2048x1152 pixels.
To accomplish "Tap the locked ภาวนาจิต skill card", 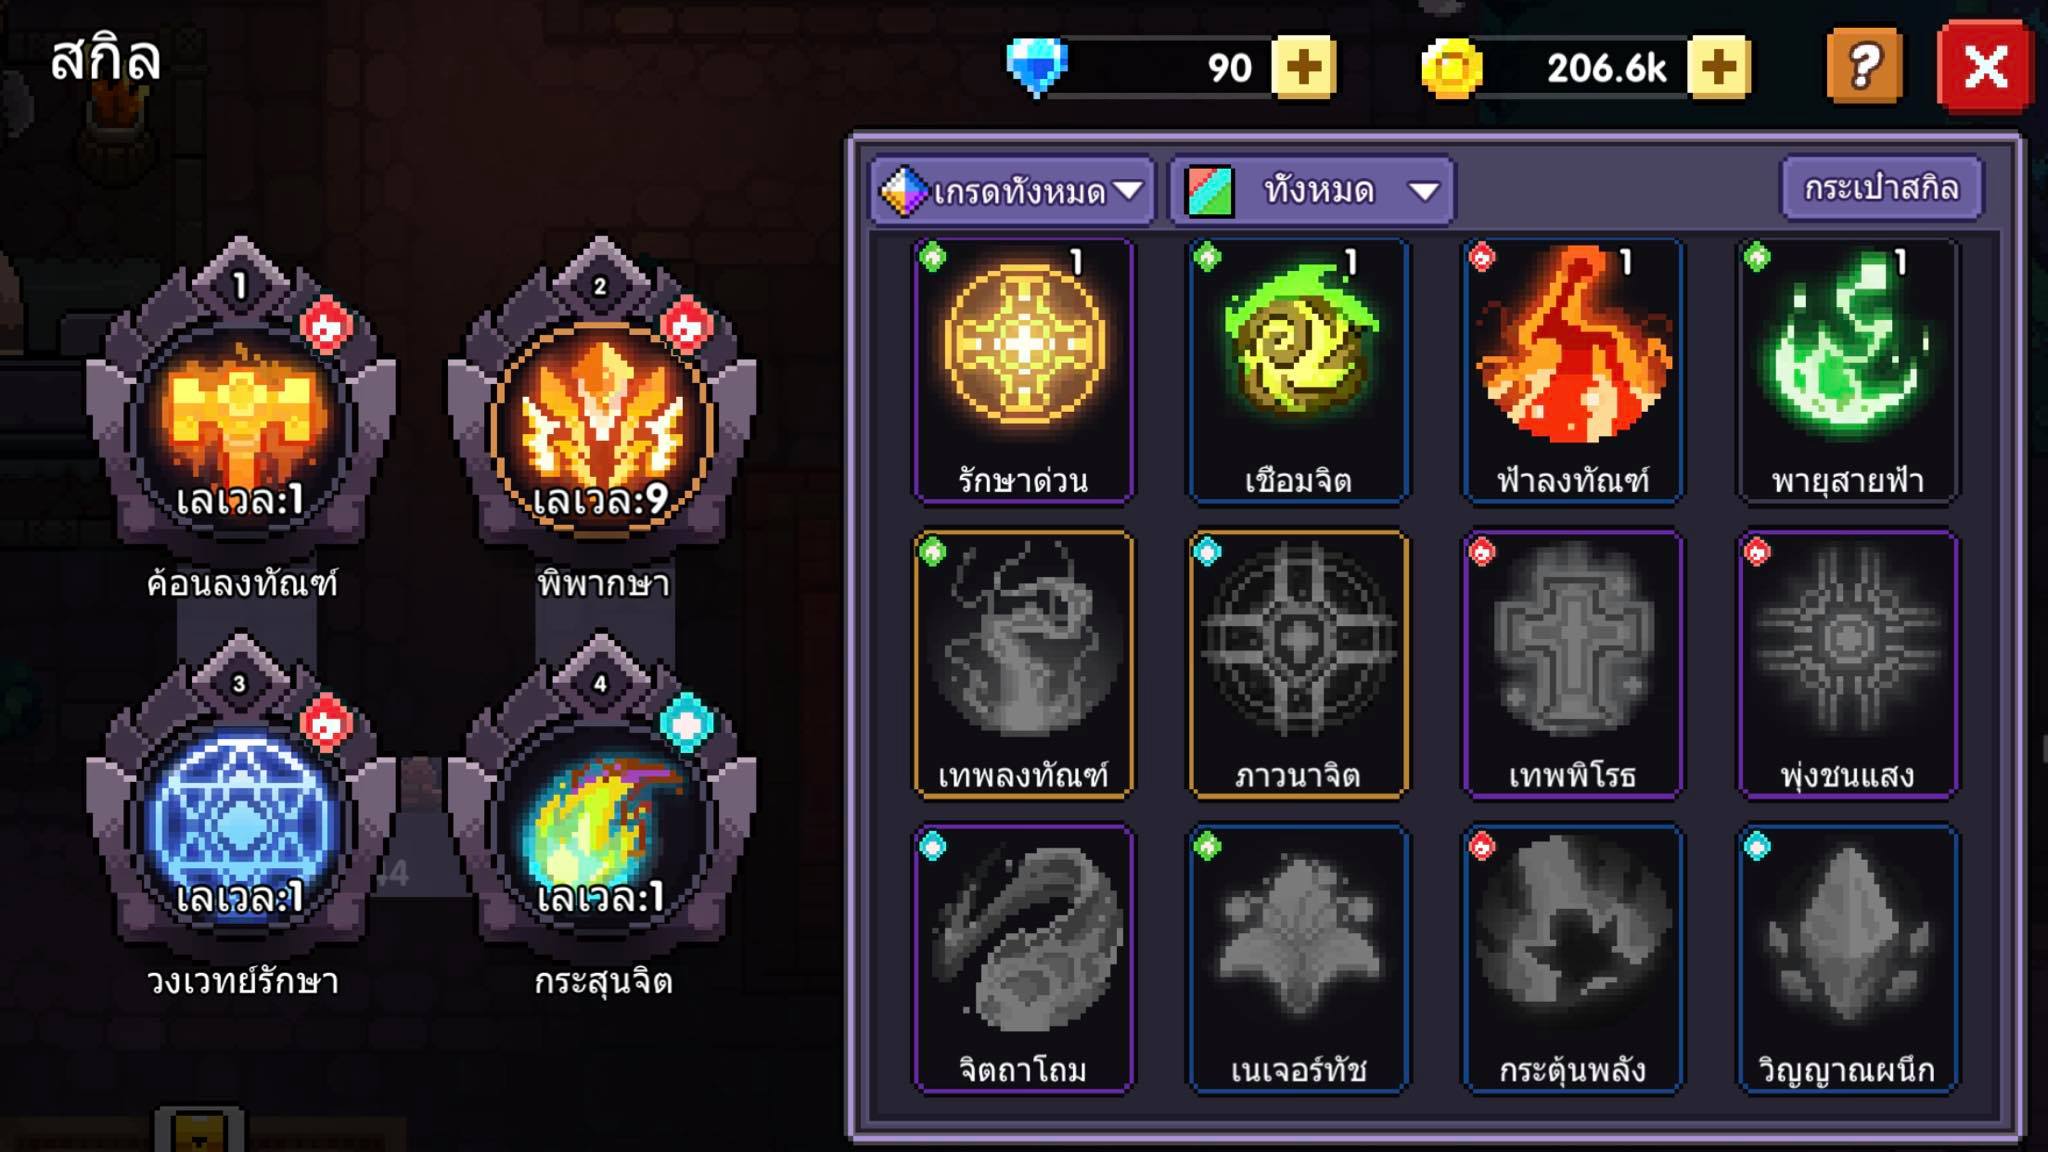I will pos(1298,664).
